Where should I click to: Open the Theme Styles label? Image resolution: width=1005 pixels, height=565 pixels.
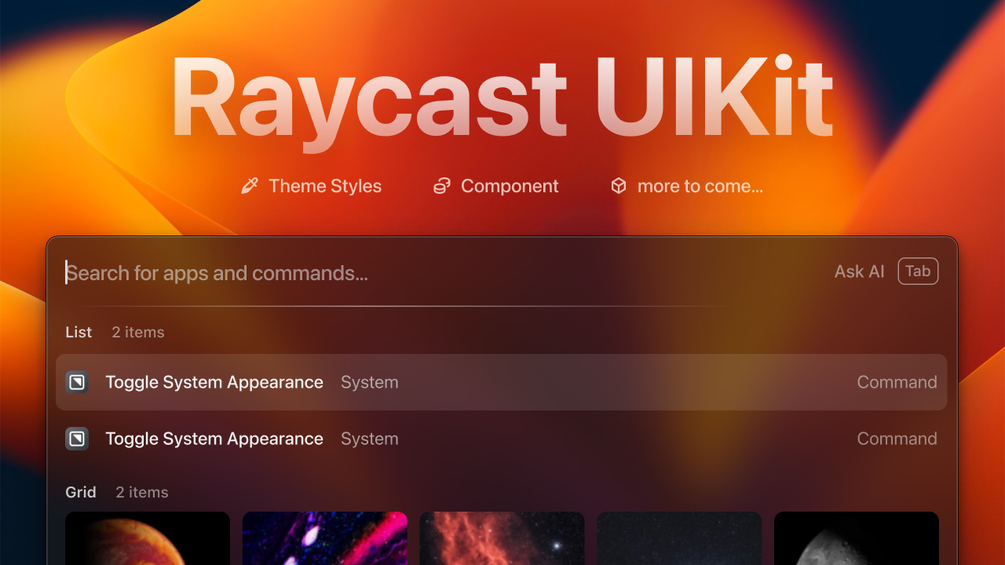pyautogui.click(x=325, y=186)
